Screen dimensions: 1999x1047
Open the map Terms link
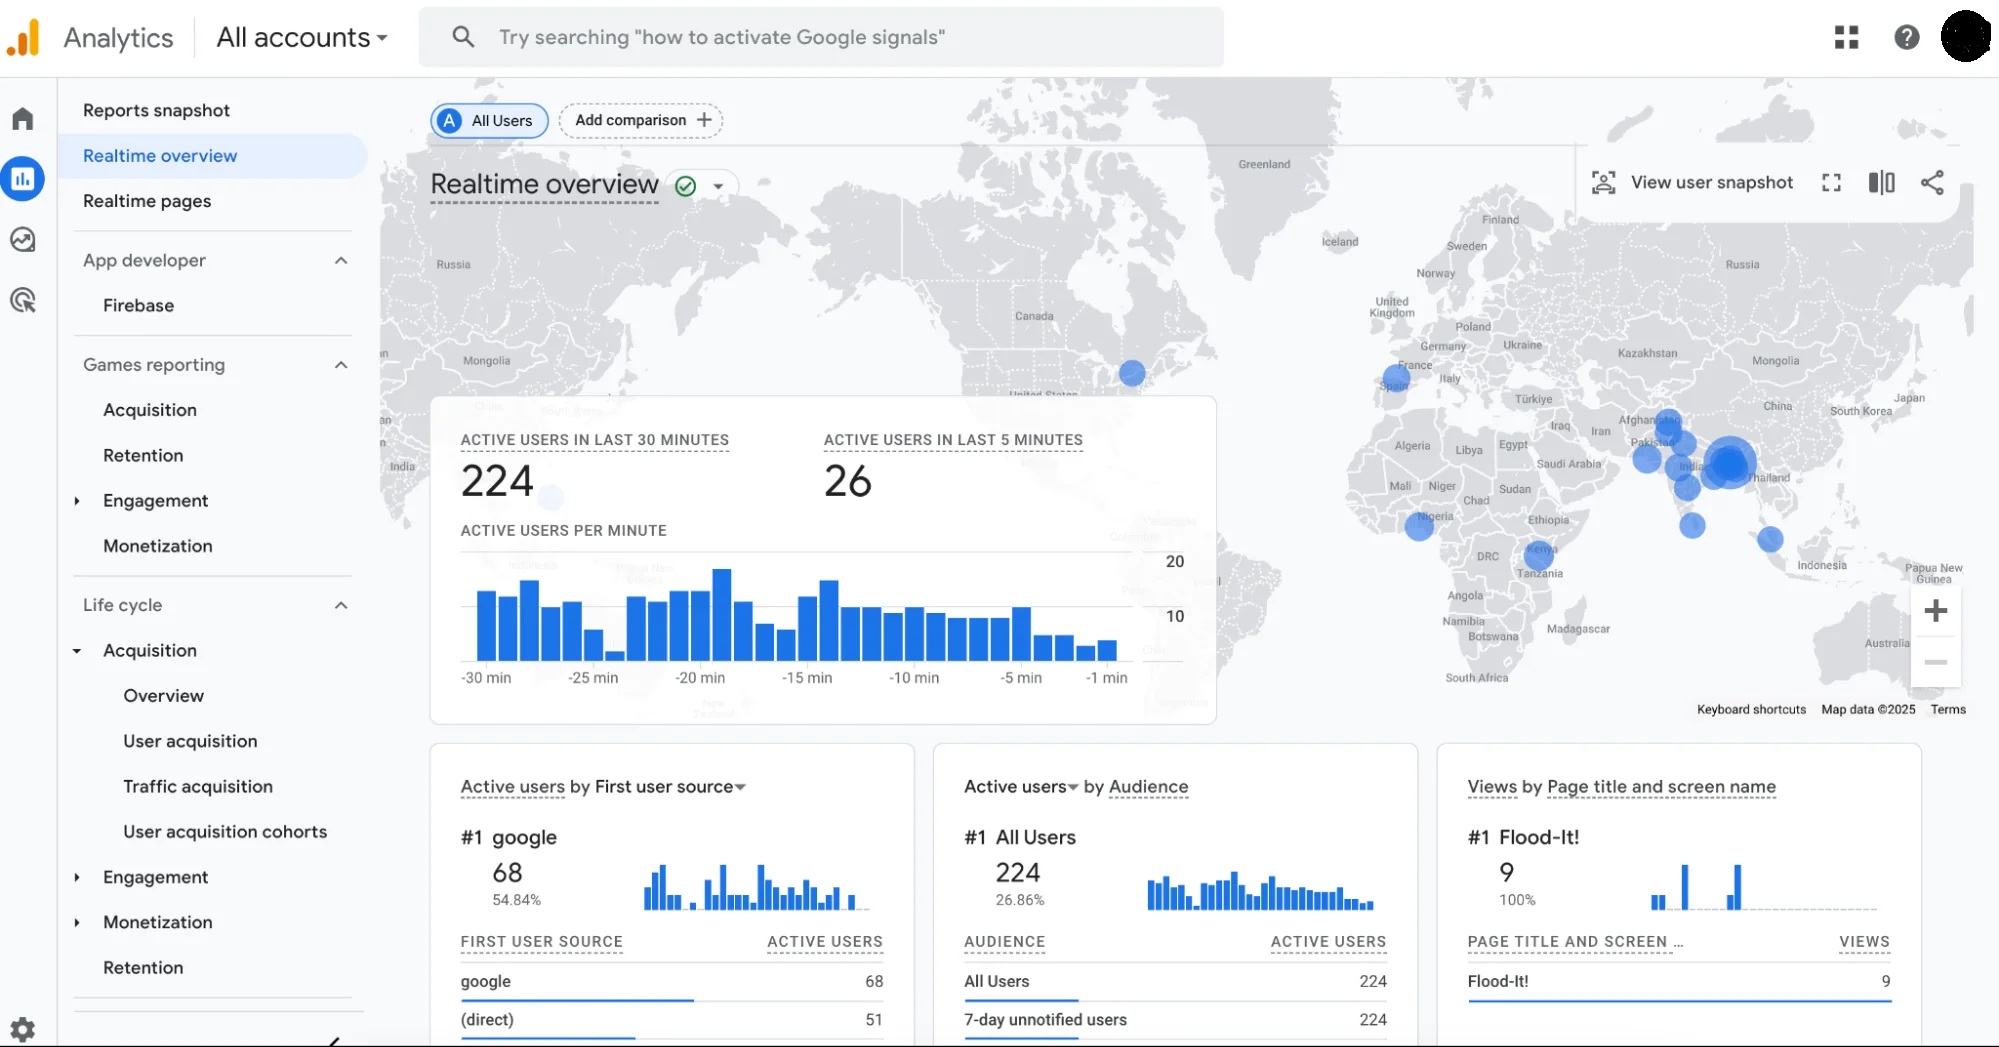pos(1947,709)
